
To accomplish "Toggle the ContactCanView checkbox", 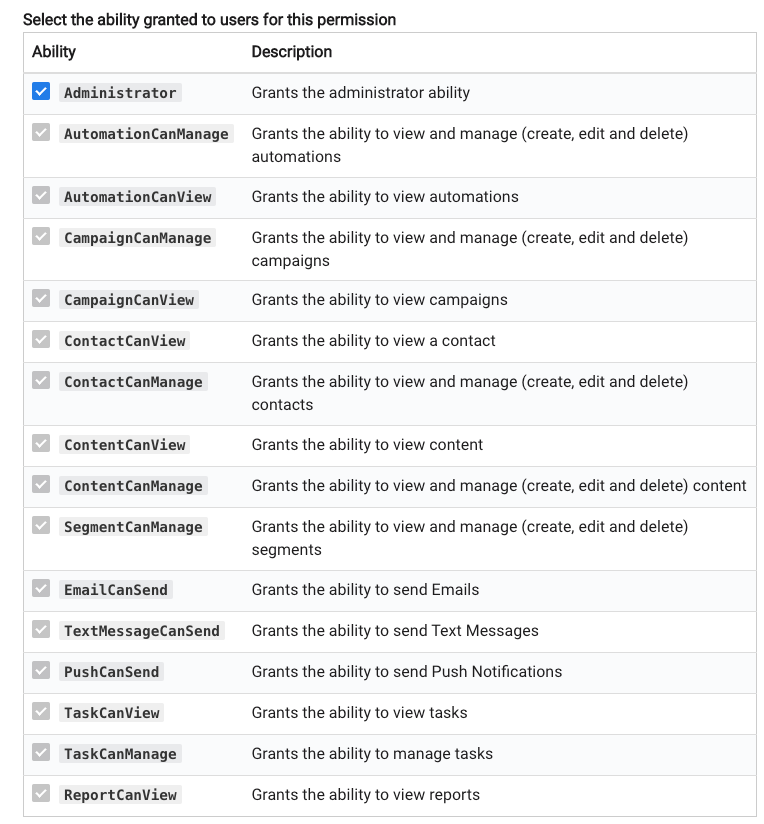I will tap(41, 339).
